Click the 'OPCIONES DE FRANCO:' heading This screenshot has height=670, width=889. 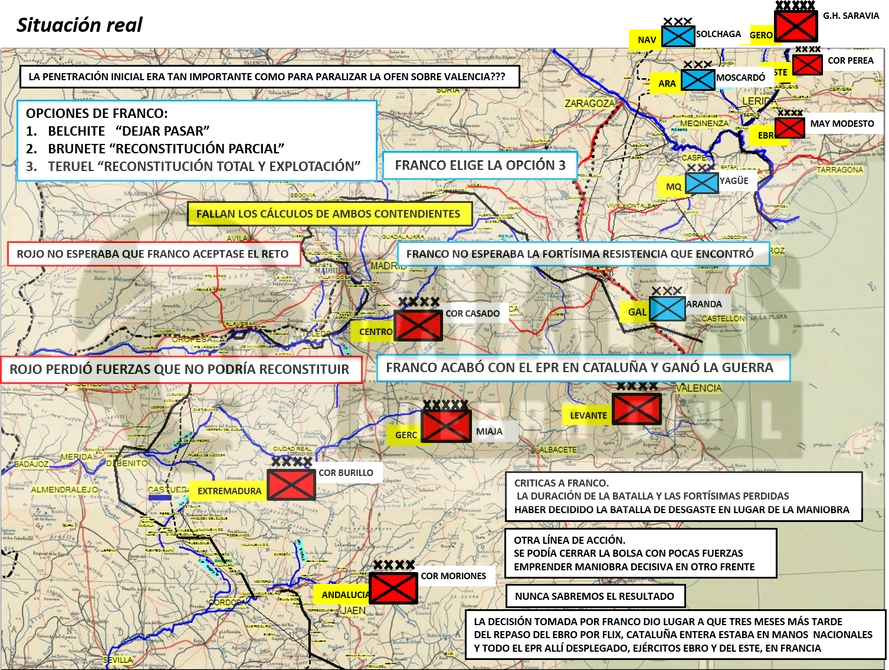click(96, 113)
